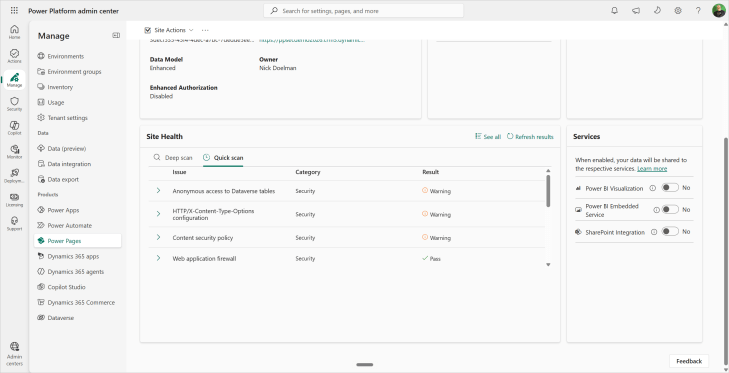This screenshot has width=729, height=373.
Task: Open Copilot in left rail
Action: coord(14,128)
